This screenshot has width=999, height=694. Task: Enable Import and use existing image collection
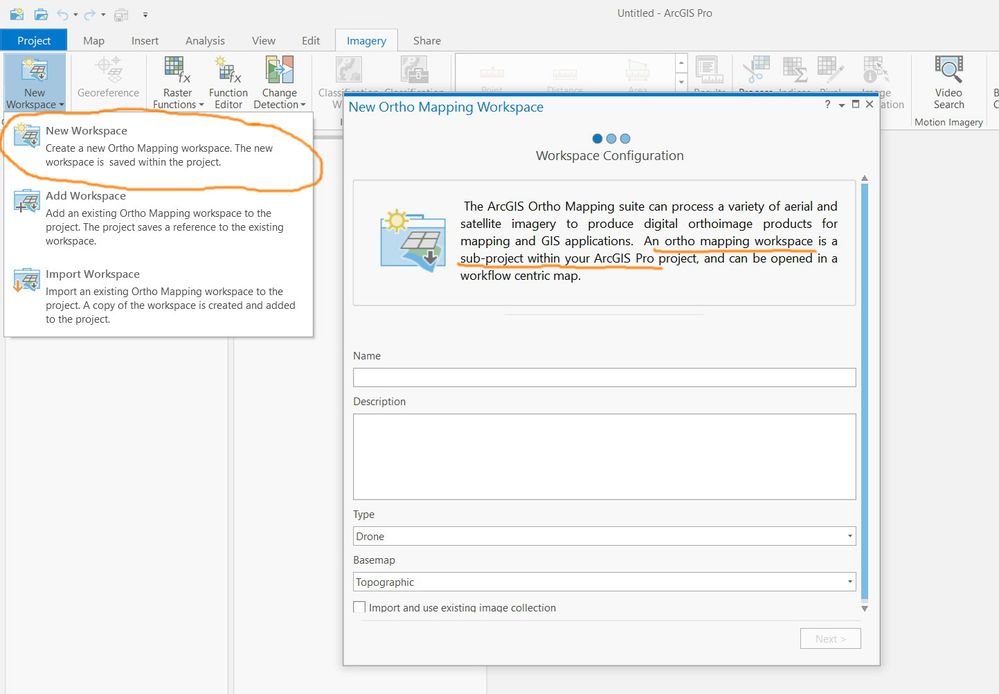pos(359,607)
